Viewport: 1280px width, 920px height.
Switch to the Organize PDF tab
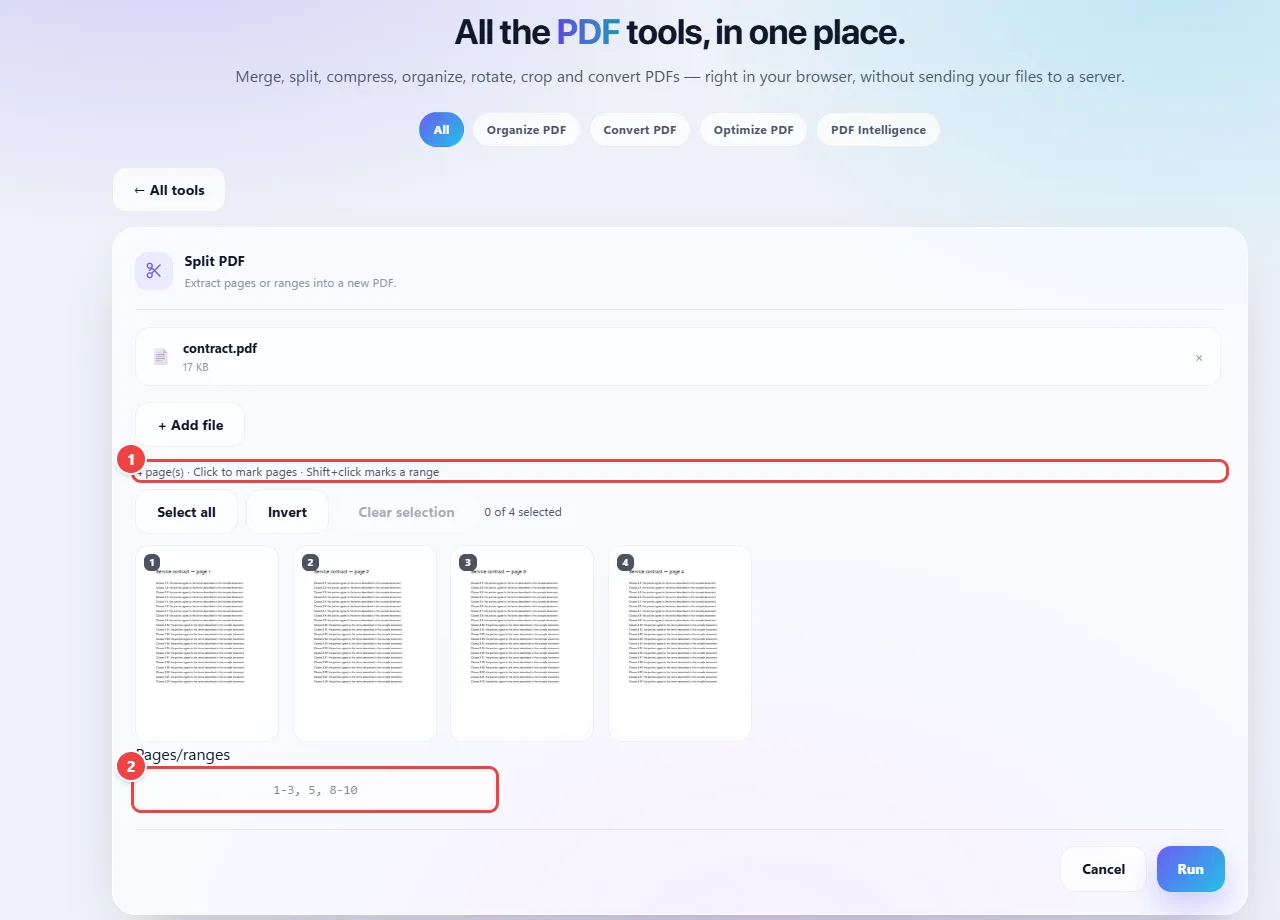526,130
